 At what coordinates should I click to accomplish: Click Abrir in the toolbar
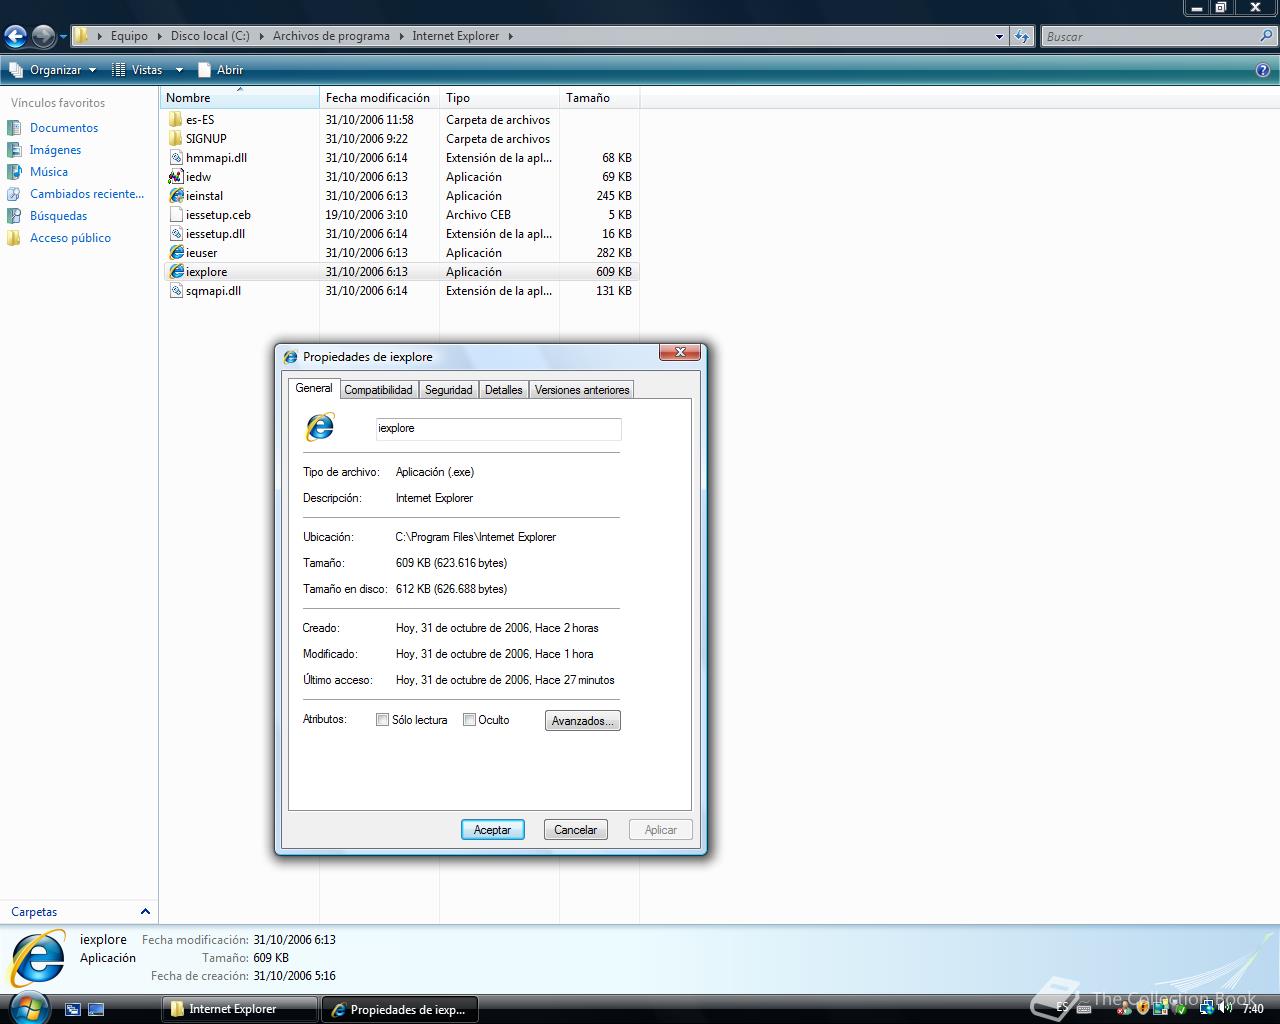point(220,70)
